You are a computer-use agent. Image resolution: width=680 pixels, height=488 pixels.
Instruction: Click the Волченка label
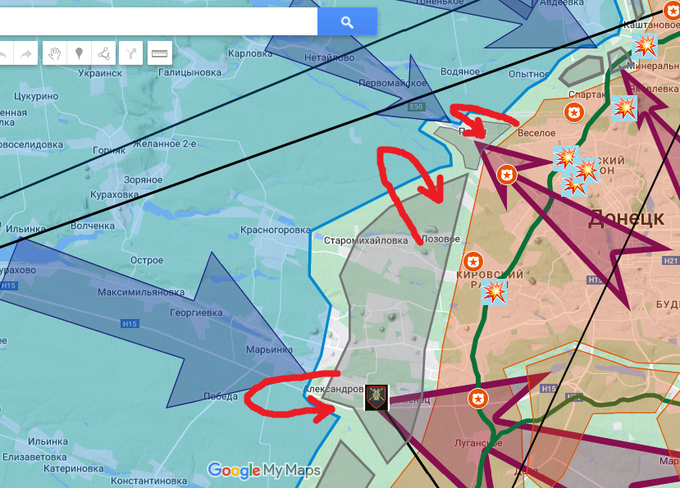pos(92,226)
